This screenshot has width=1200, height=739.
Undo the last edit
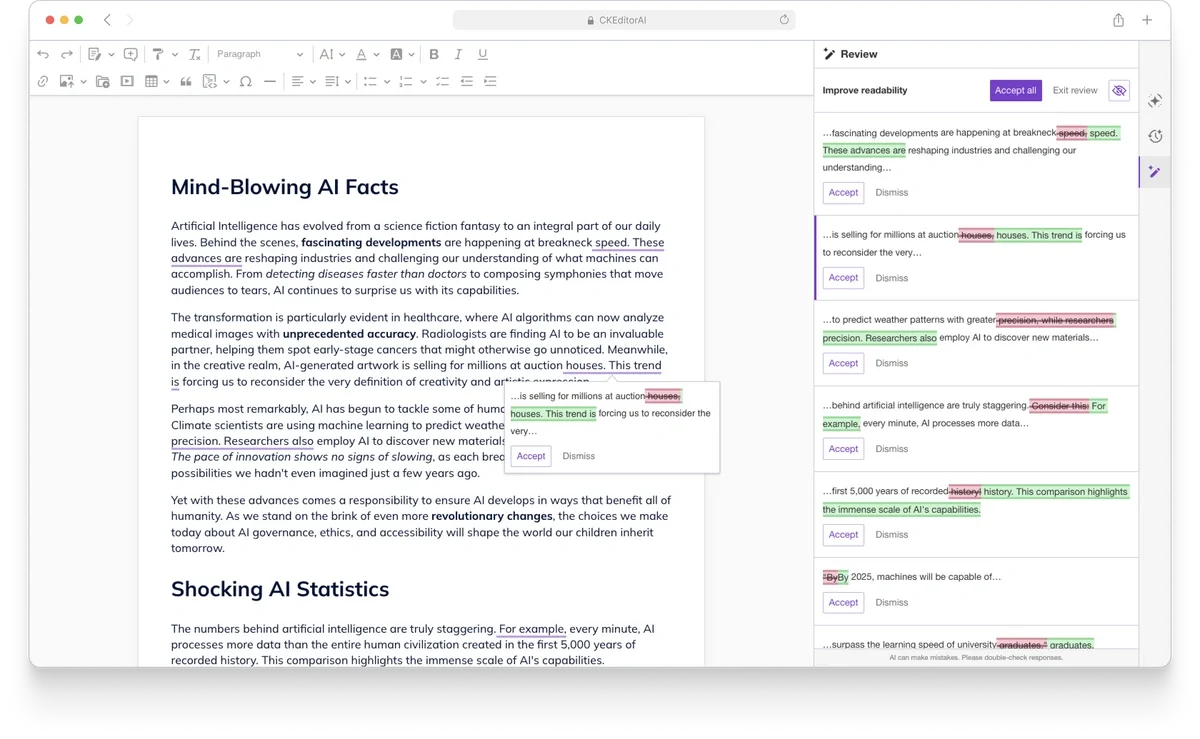coord(43,54)
